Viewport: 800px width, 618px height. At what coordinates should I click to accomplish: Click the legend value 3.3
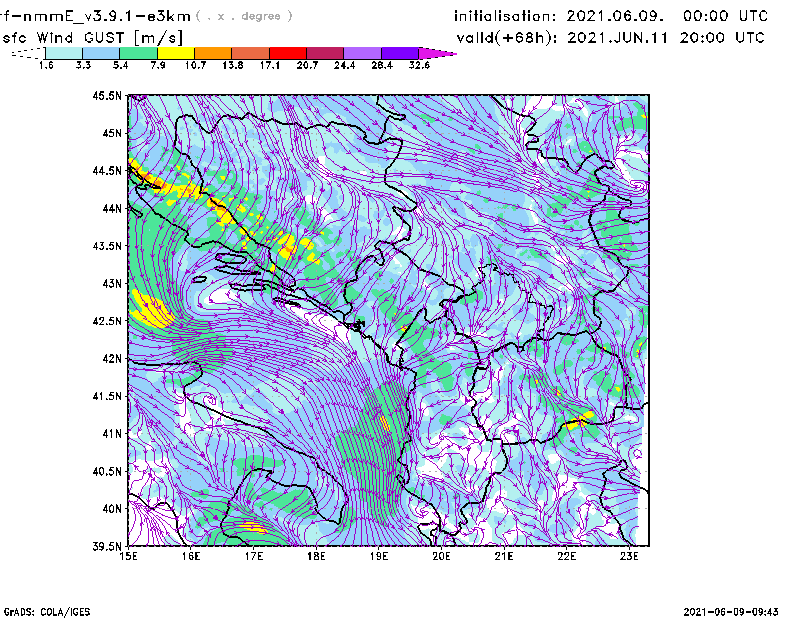83,65
